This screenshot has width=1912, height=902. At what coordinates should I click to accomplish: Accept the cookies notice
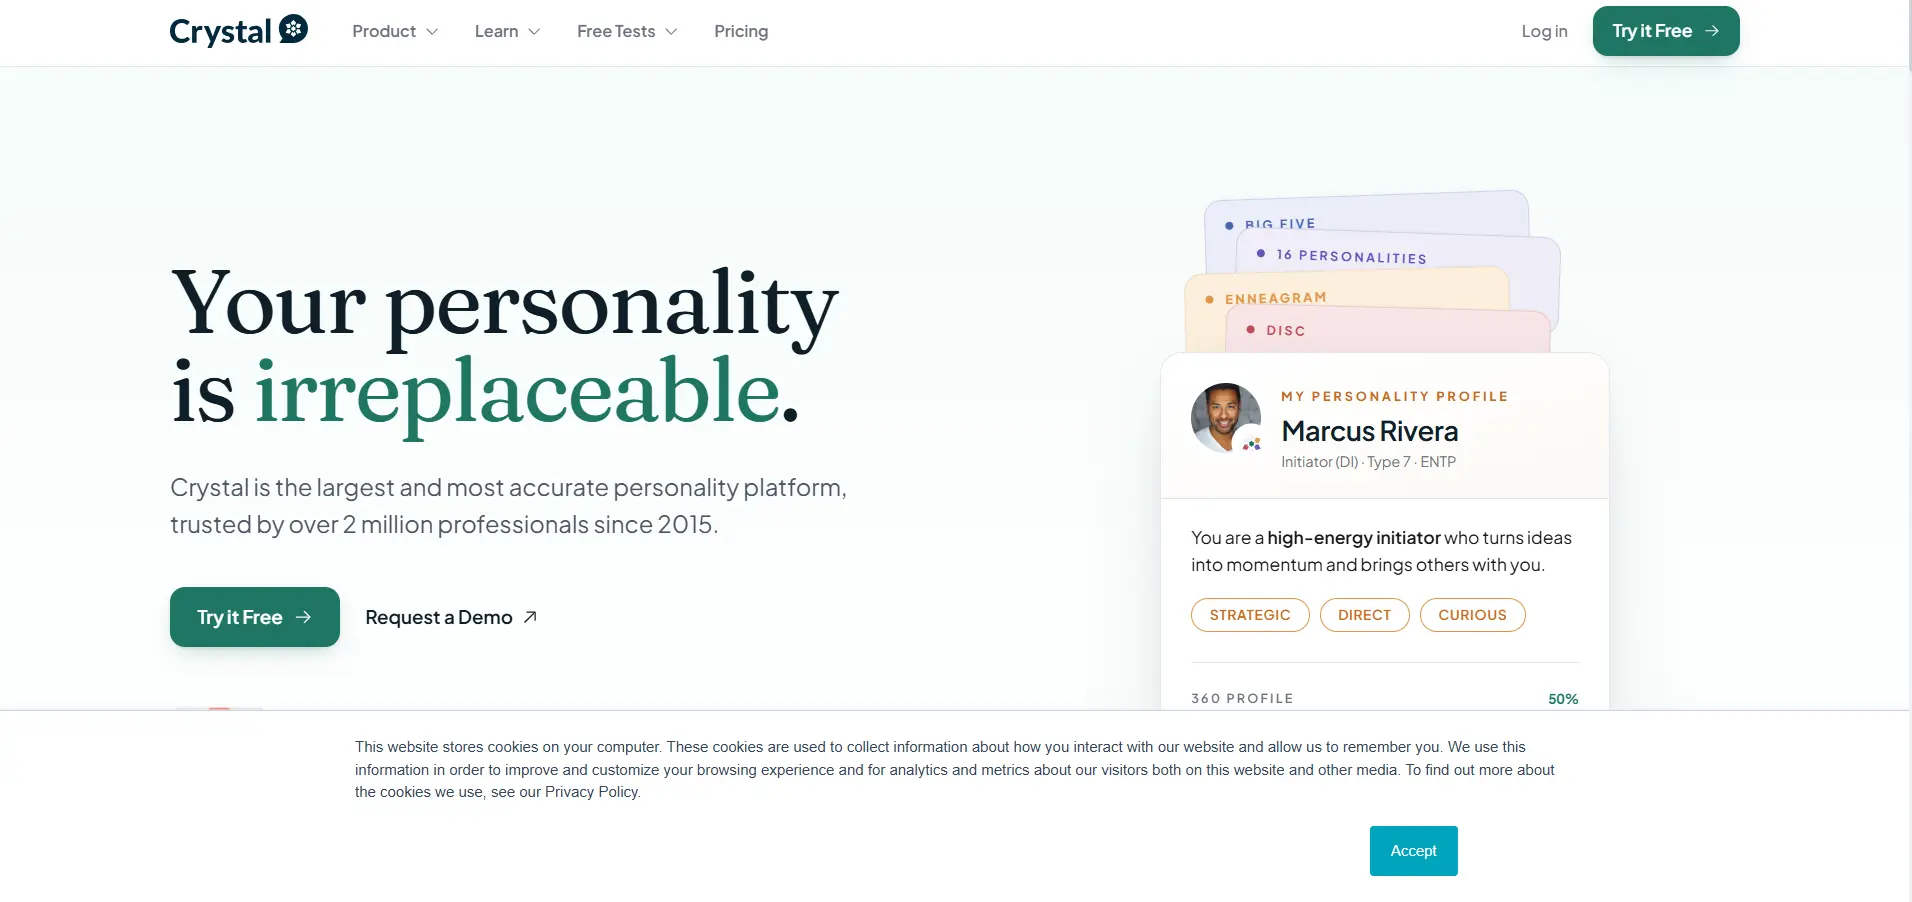click(x=1413, y=851)
